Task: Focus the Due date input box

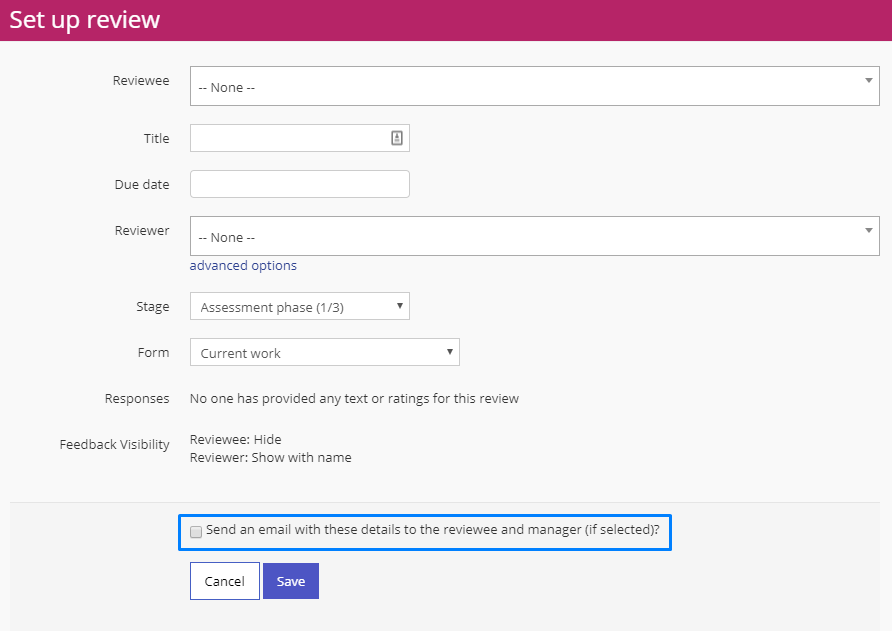Action: point(300,184)
